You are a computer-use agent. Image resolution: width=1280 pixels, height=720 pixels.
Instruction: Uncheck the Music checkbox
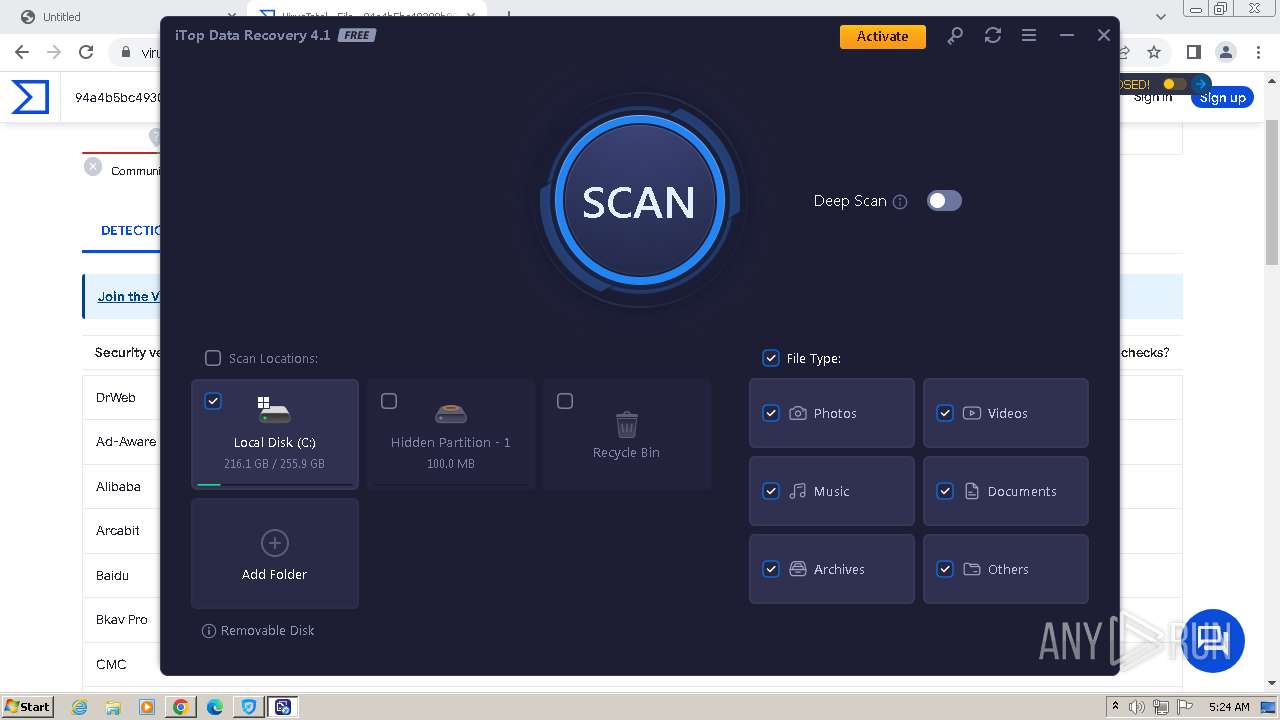771,491
